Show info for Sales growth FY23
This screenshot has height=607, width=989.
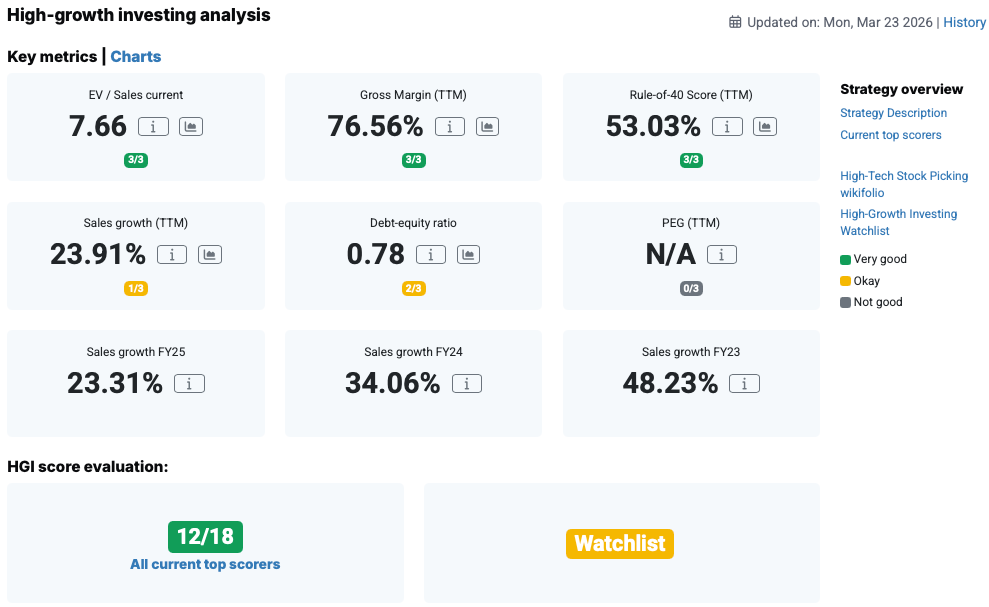744,383
